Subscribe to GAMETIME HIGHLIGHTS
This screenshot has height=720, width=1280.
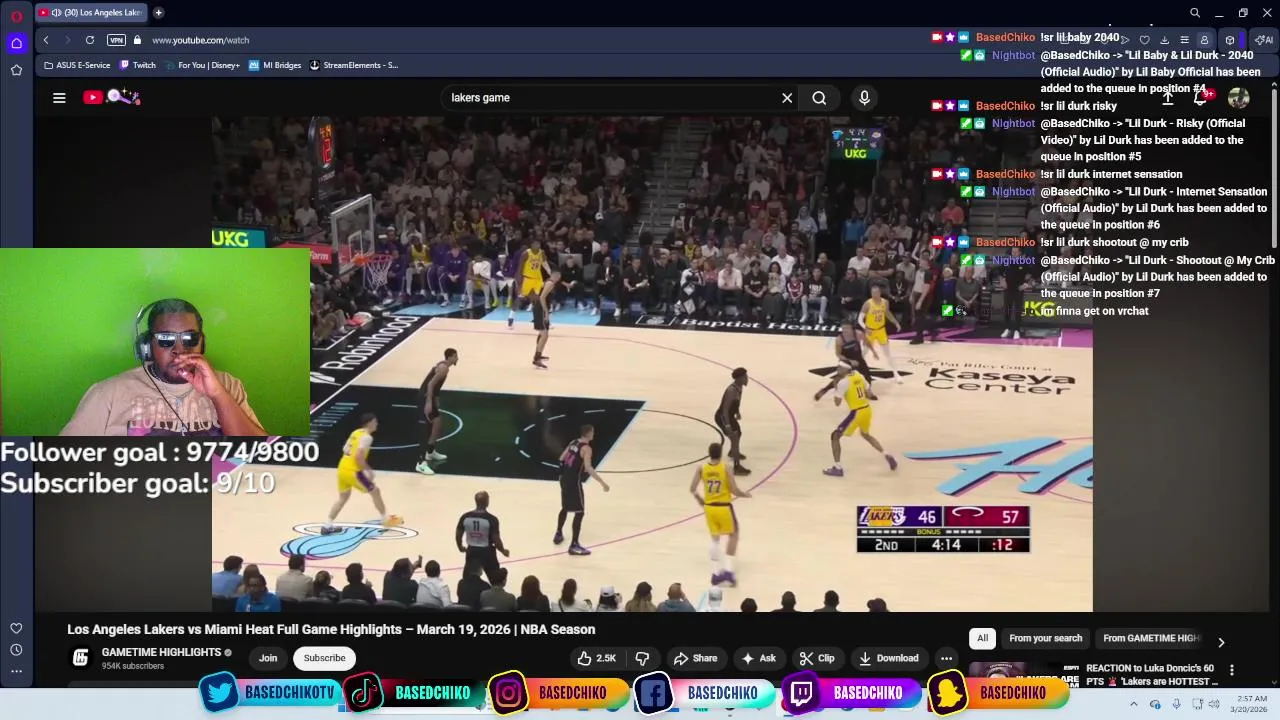(324, 658)
